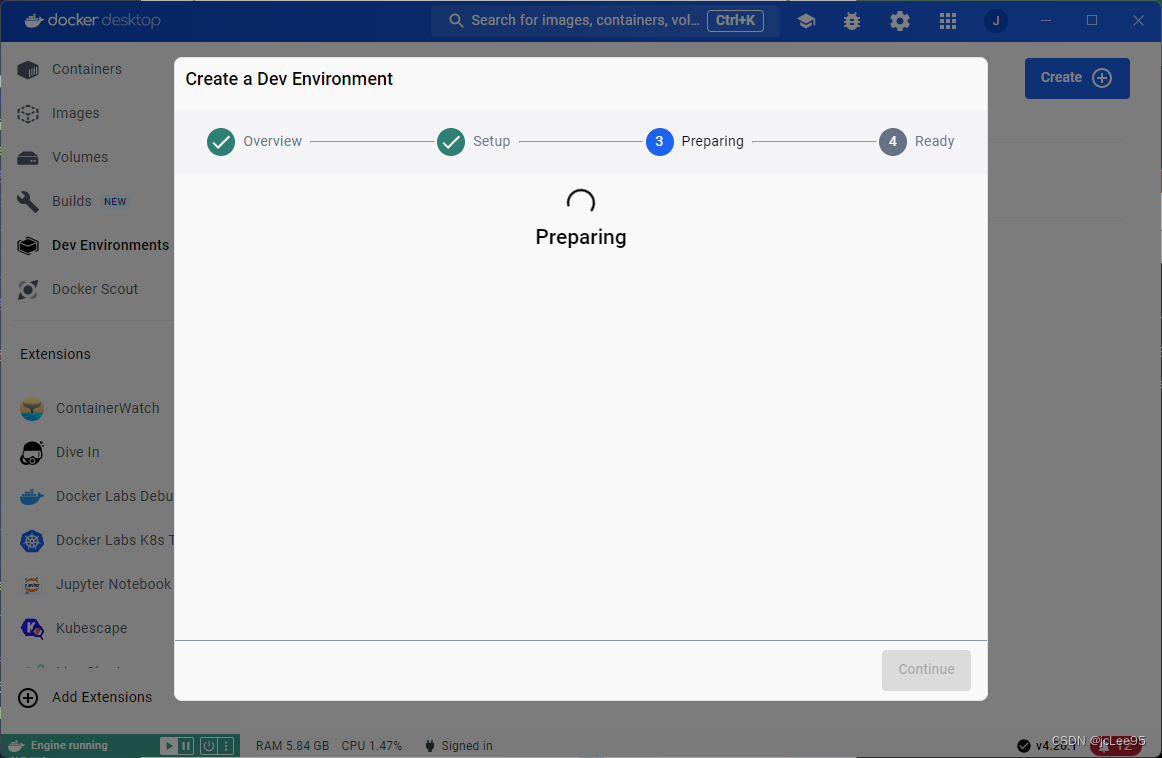This screenshot has height=758, width=1162.
Task: Click the disabled Continue button
Action: point(926,670)
